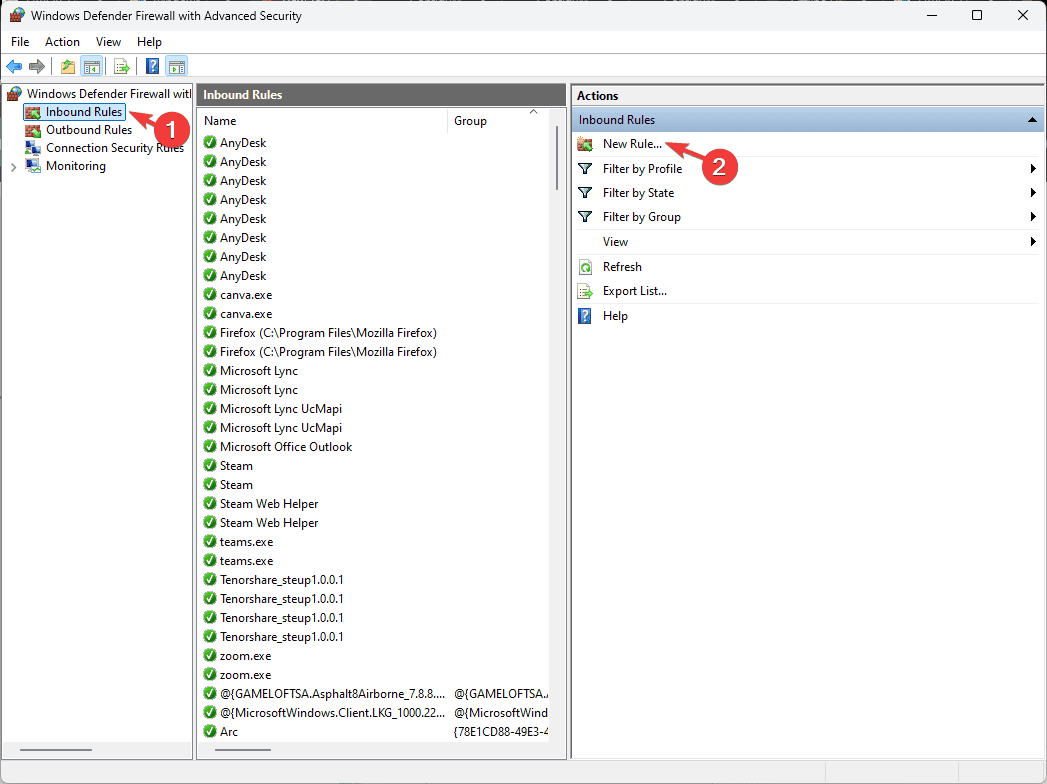Click Filter by Profile action
The height and width of the screenshot is (784, 1047).
[x=642, y=169]
